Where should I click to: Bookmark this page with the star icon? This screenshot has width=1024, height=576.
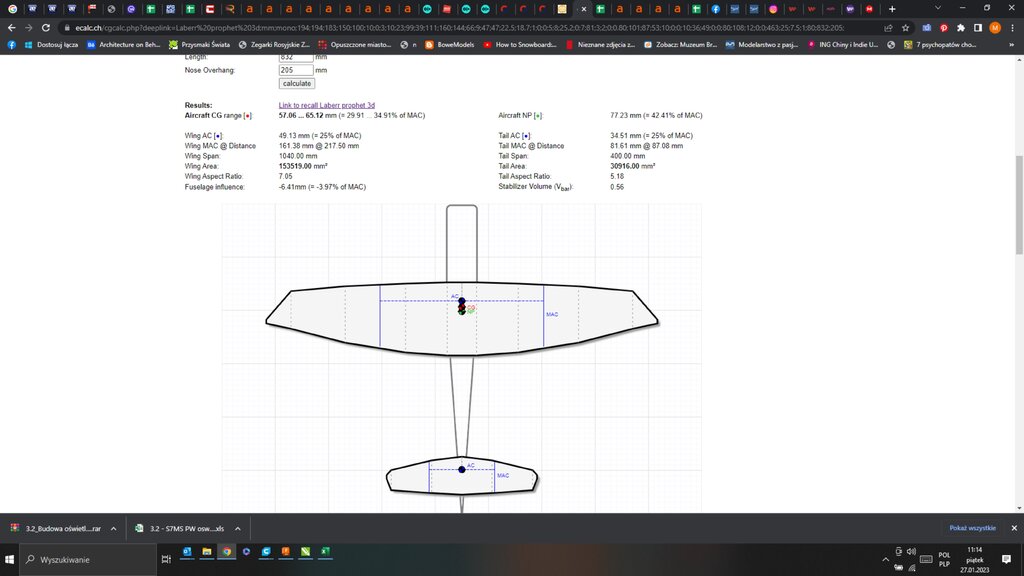[x=905, y=28]
